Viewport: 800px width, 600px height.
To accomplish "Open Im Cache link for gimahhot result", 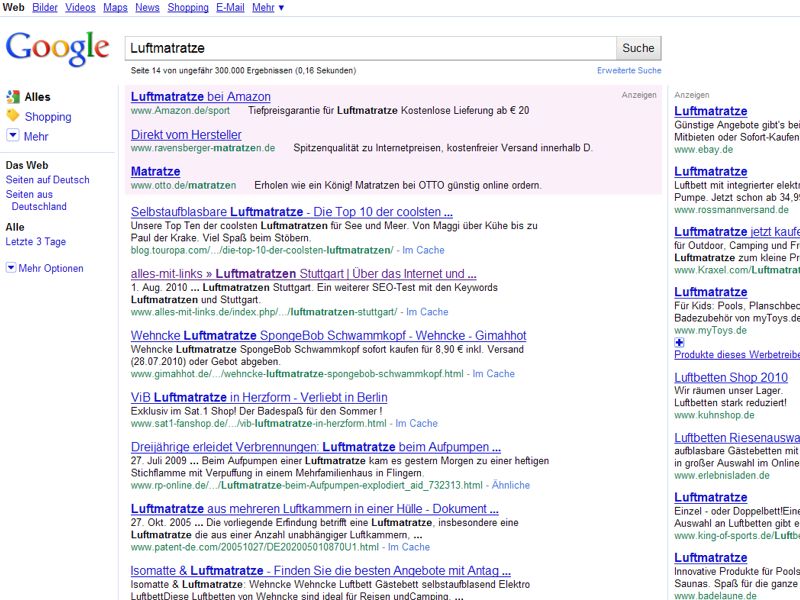I will (x=493, y=374).
